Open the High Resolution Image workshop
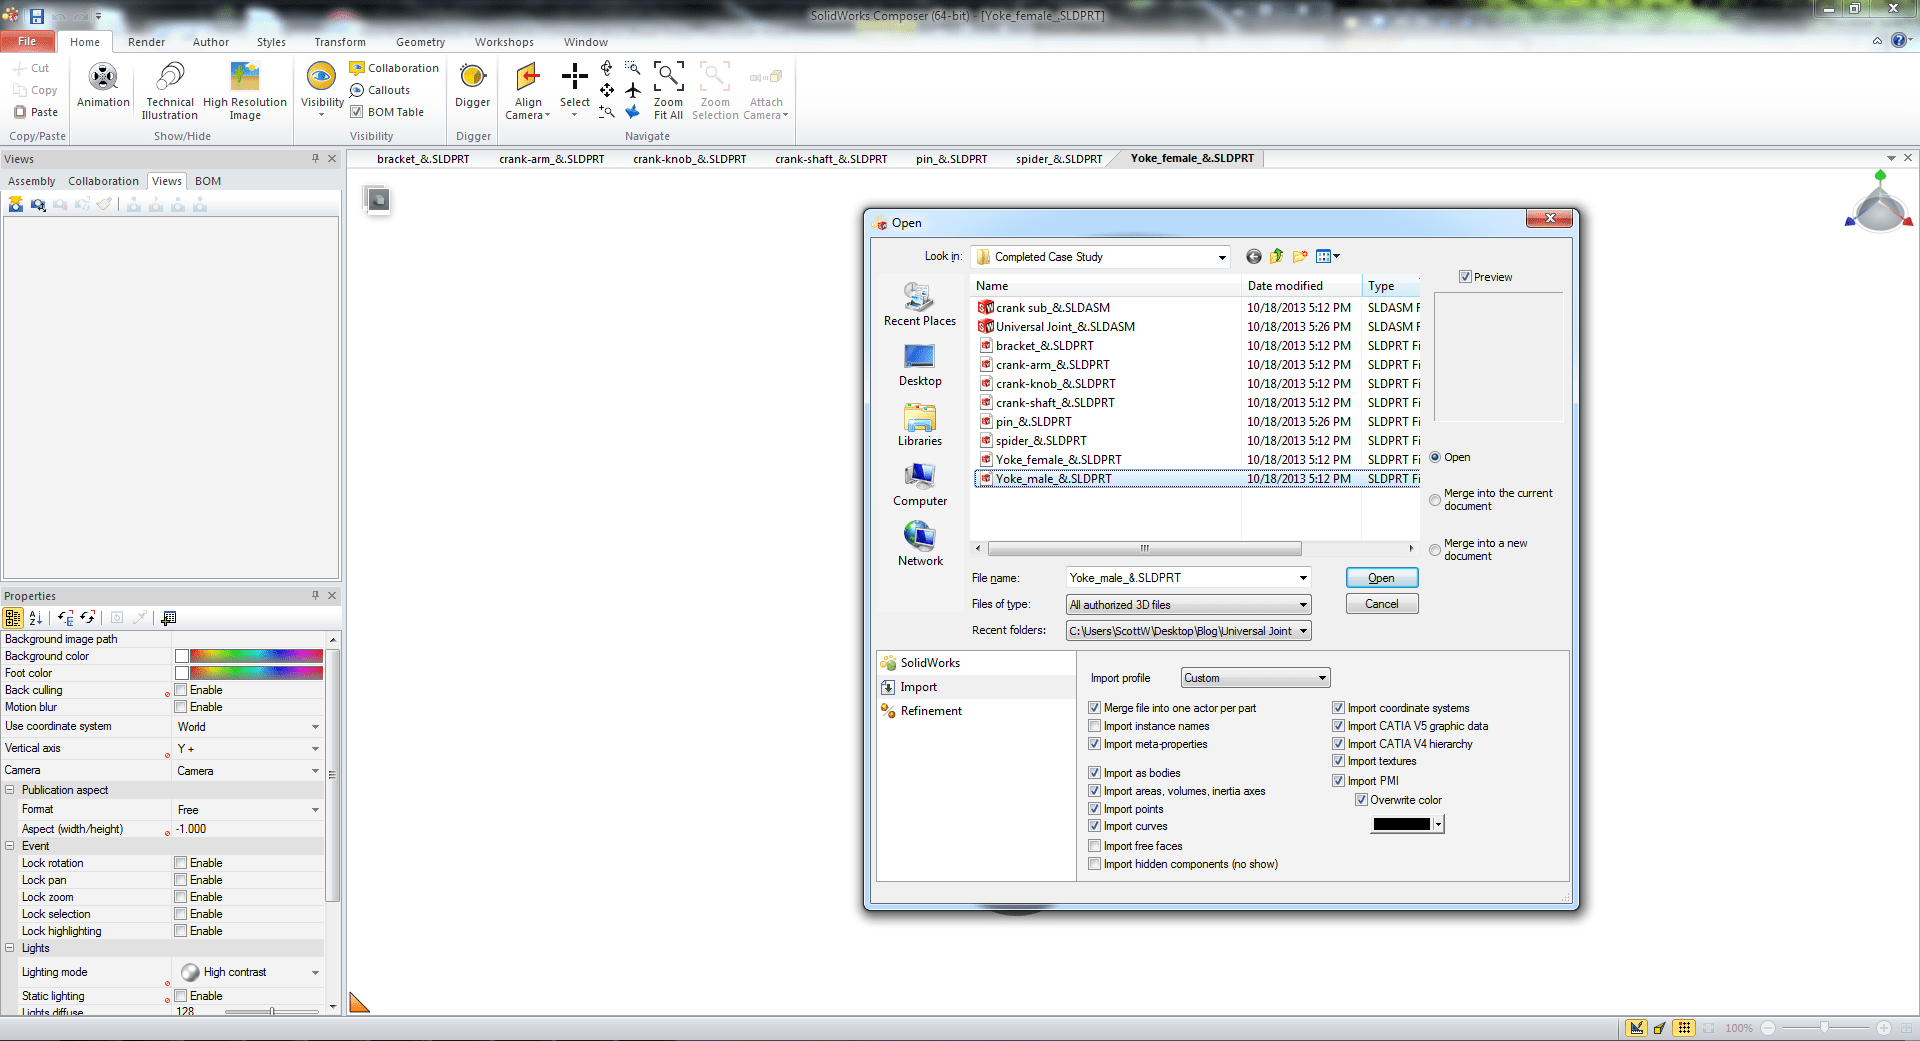 244,88
